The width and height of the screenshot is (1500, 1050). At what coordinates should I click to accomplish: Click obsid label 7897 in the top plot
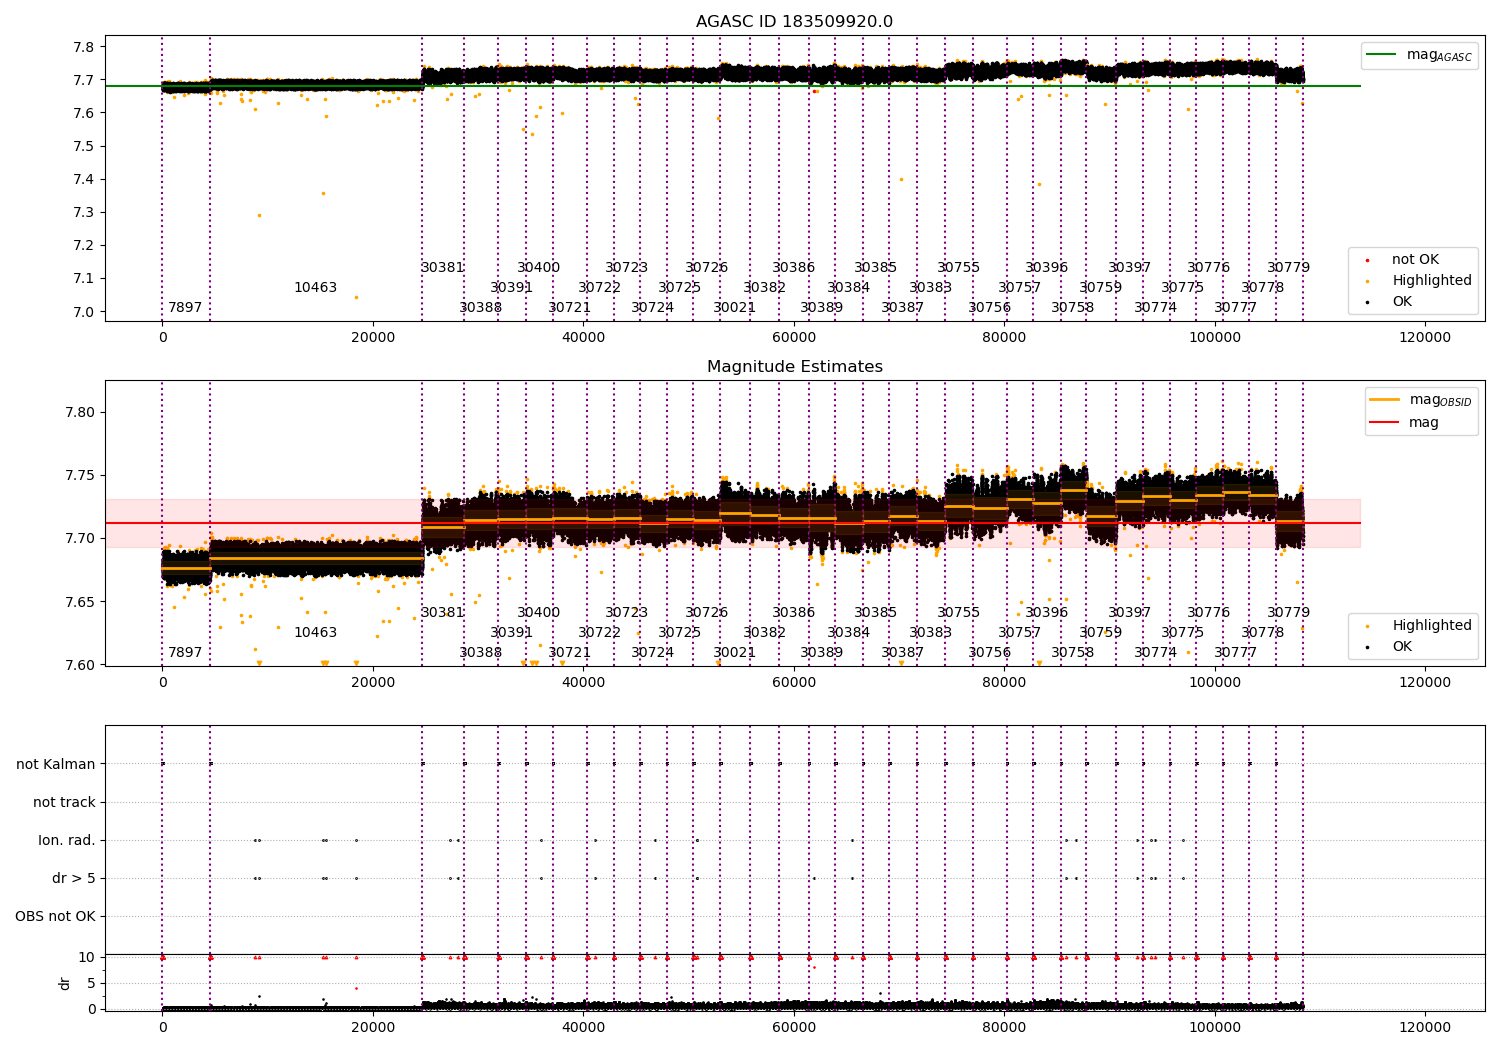185,308
